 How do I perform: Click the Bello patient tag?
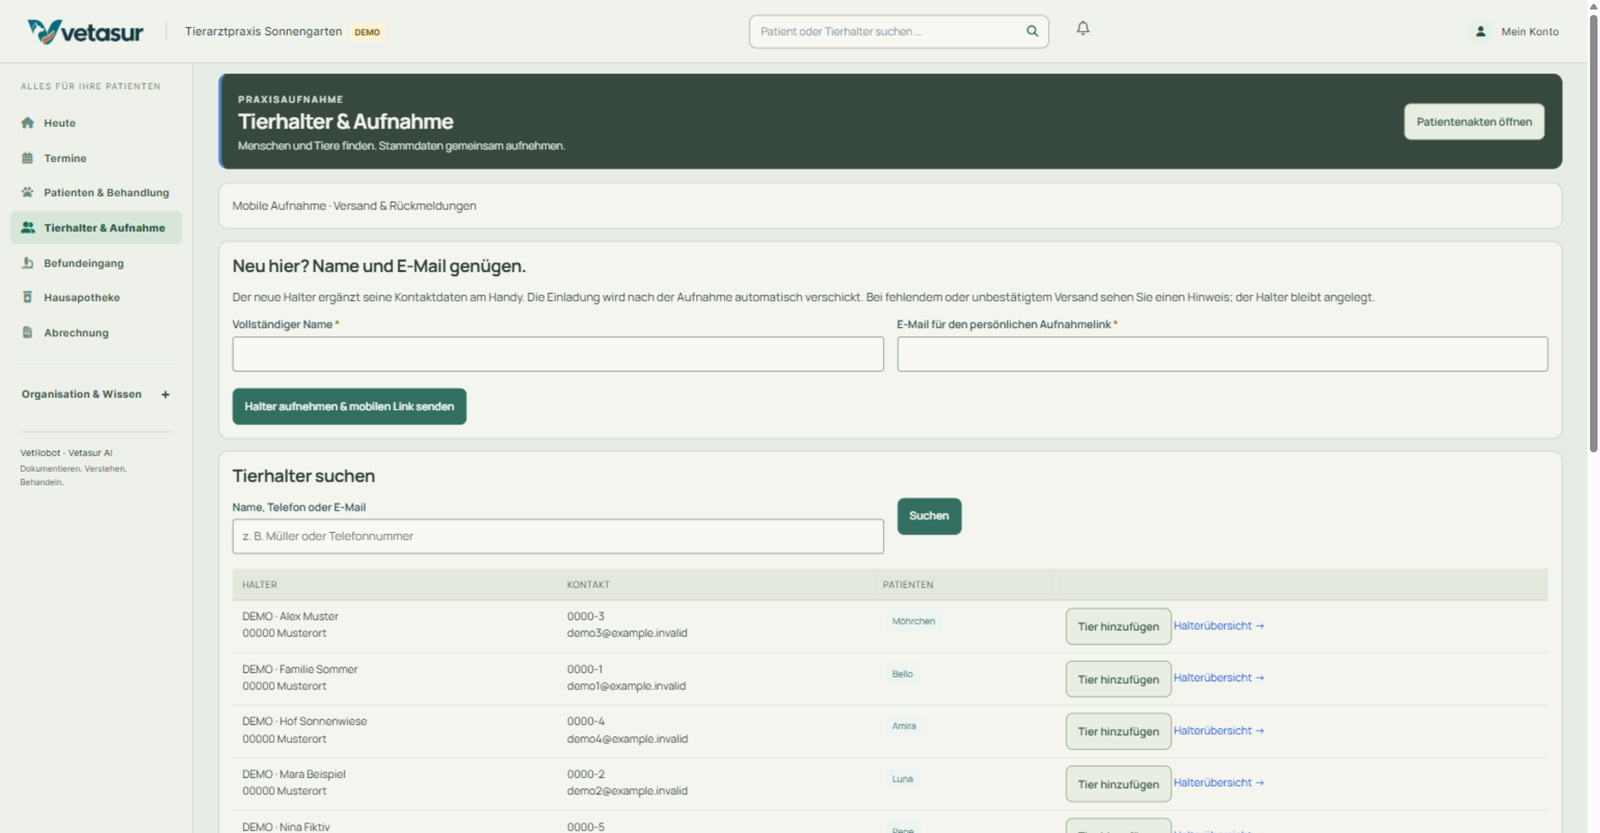(902, 674)
